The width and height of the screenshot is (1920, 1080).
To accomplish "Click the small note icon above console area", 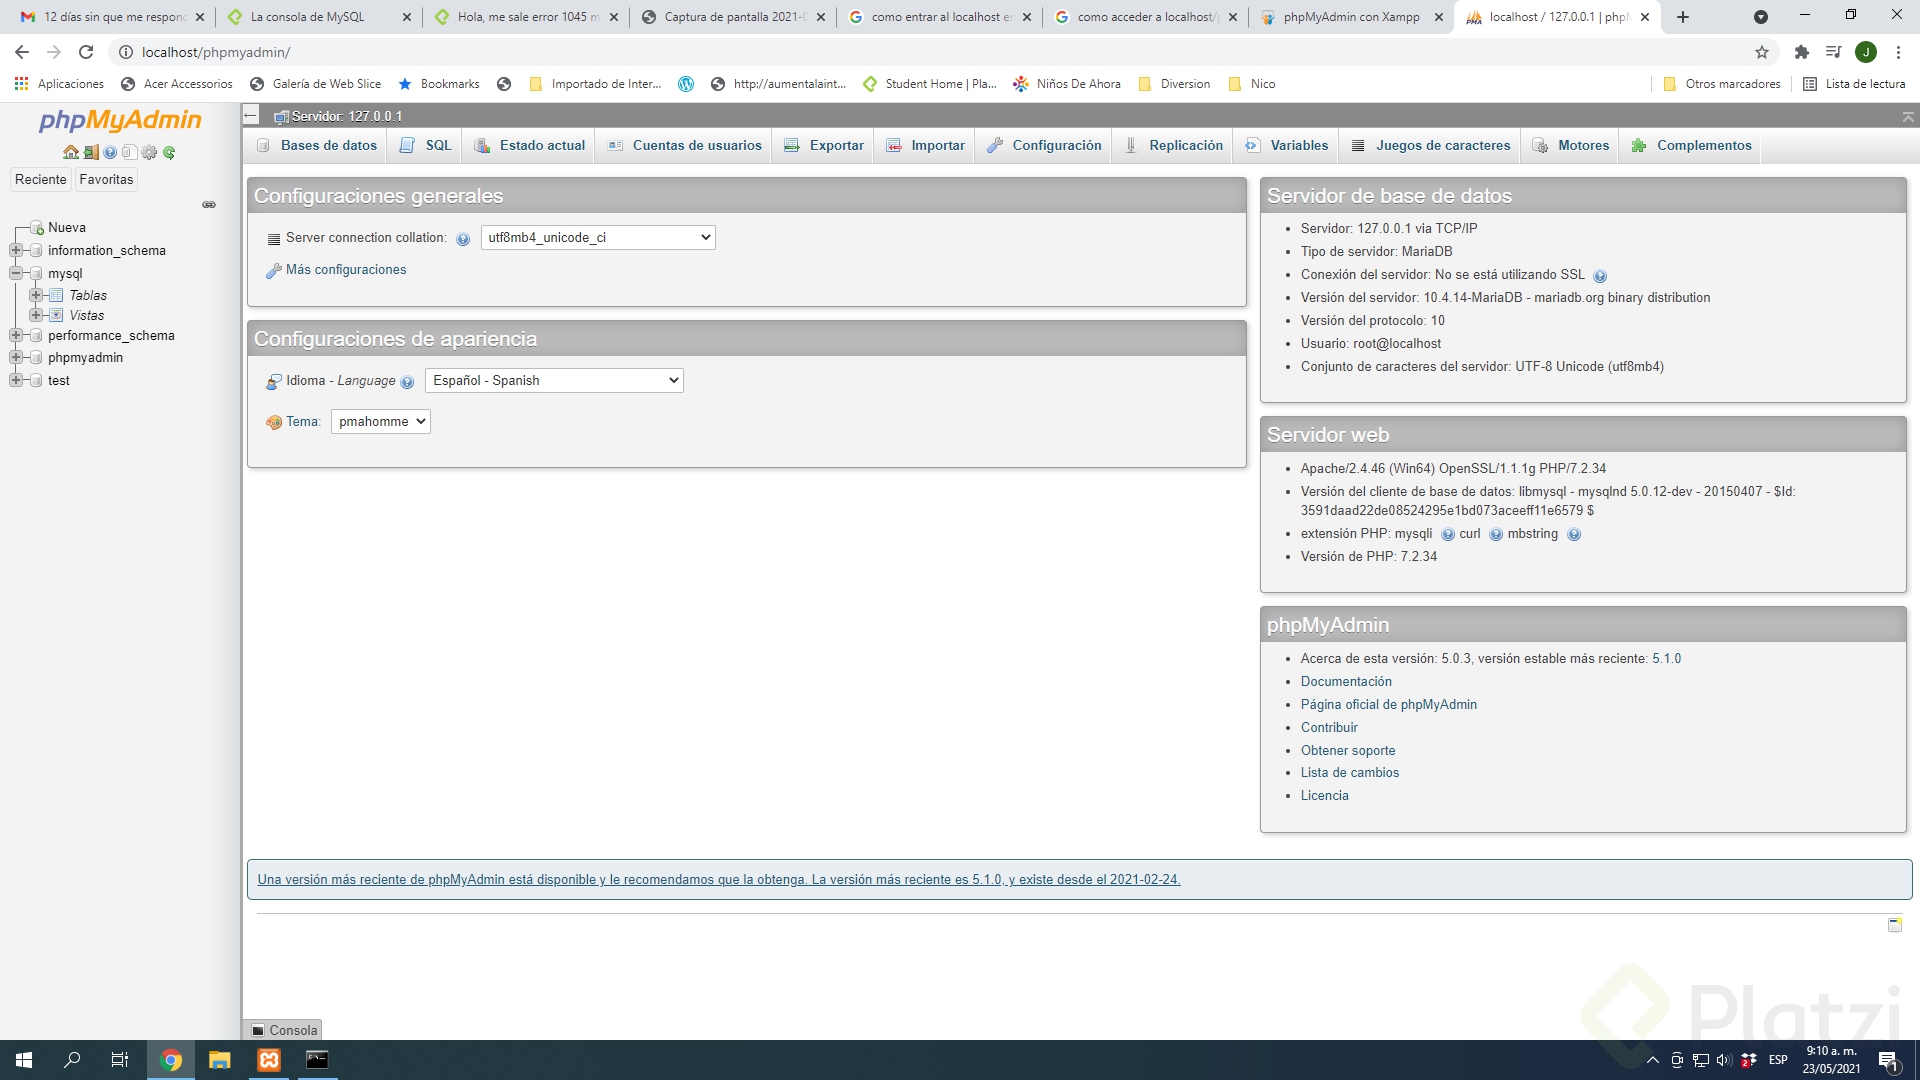I will (1894, 925).
